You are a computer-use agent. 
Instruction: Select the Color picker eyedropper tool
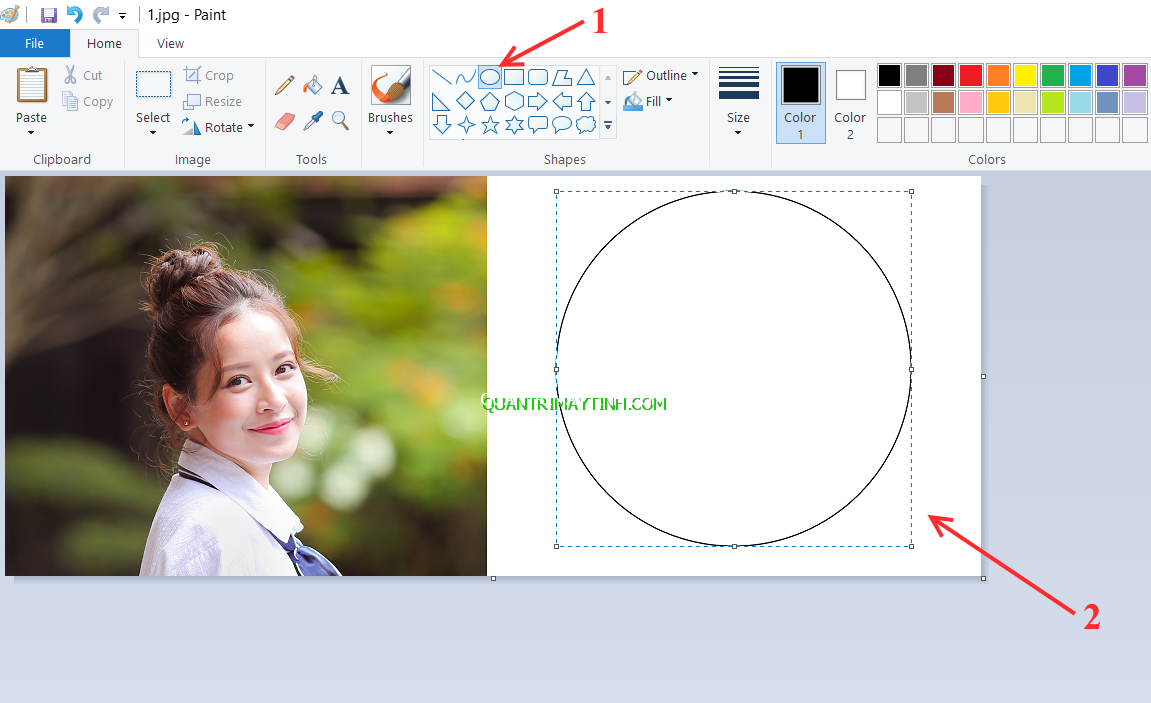tap(313, 120)
